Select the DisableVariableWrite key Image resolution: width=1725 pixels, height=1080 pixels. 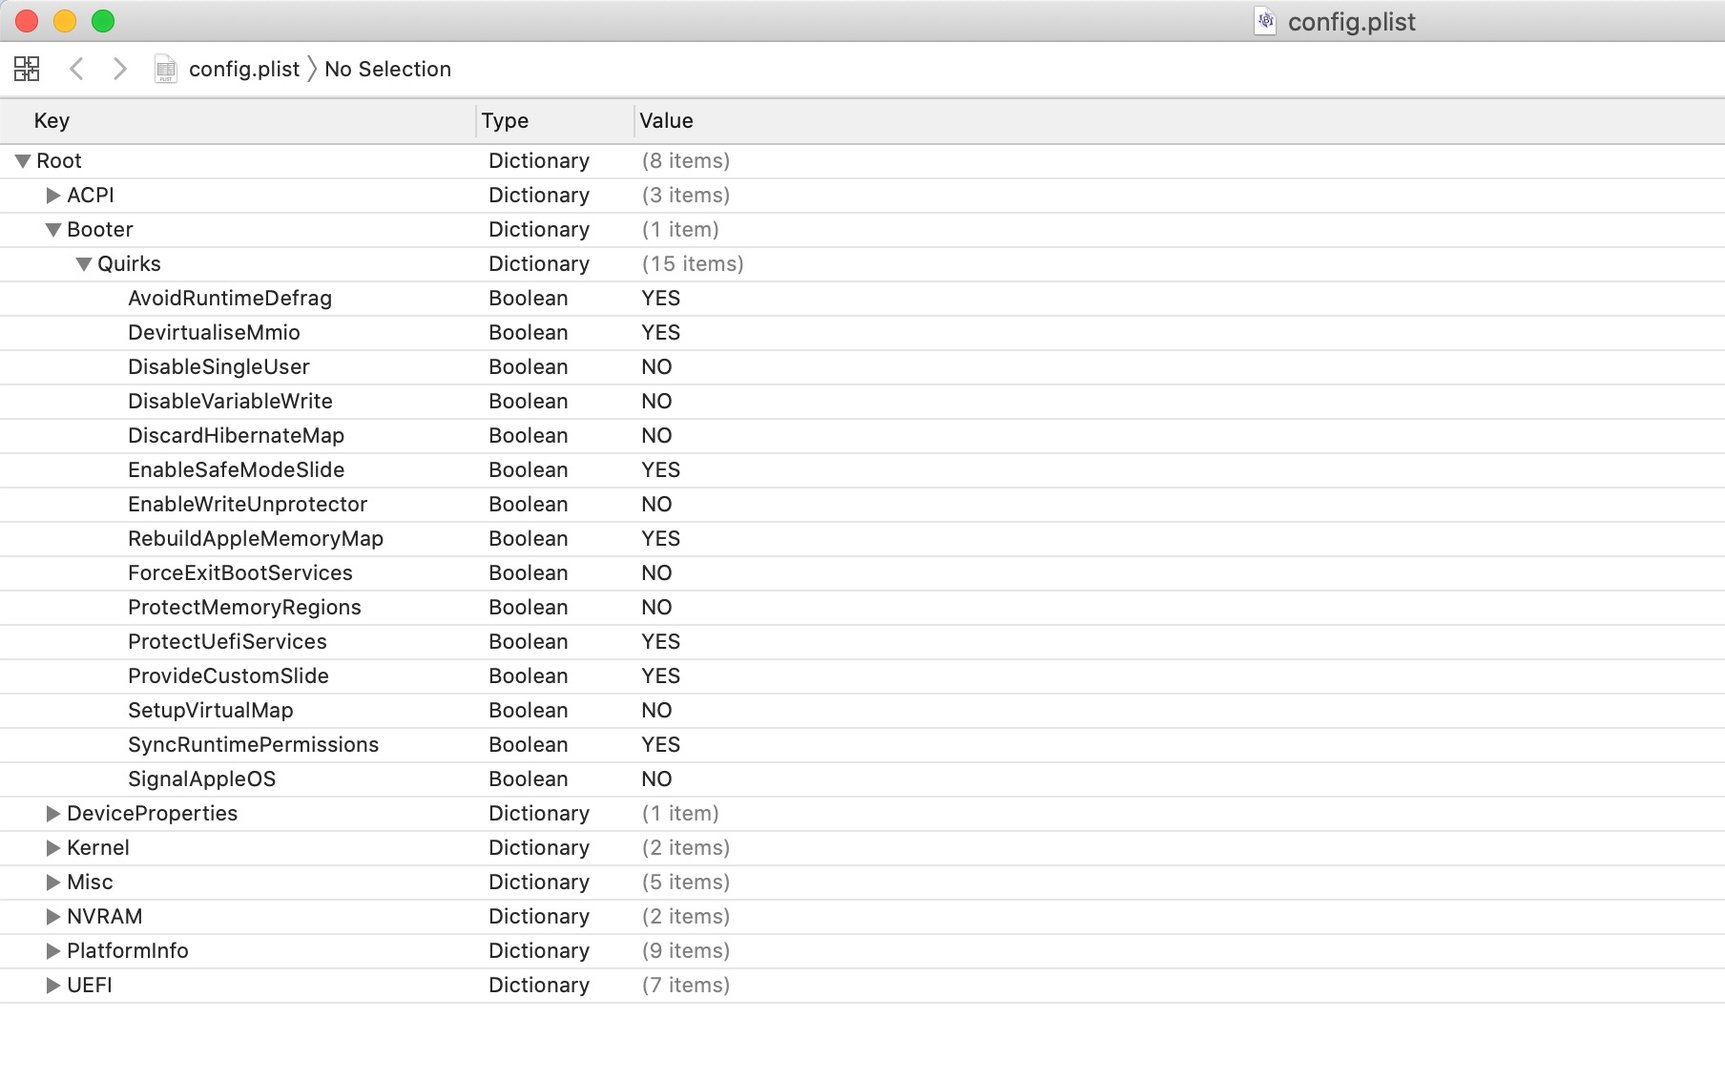pyautogui.click(x=230, y=401)
